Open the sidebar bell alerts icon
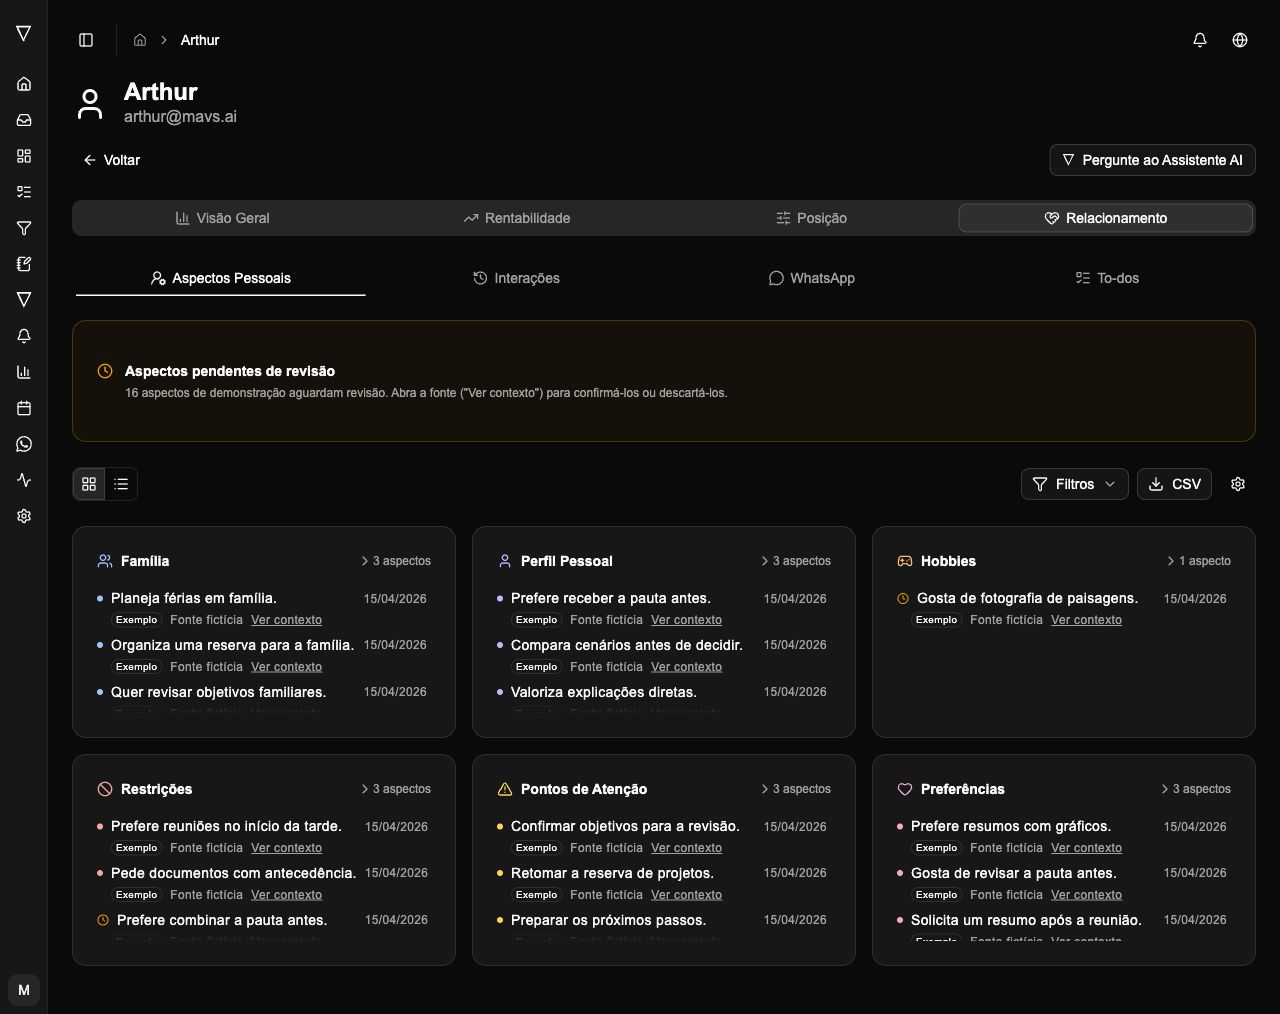The image size is (1280, 1014). click(x=24, y=336)
